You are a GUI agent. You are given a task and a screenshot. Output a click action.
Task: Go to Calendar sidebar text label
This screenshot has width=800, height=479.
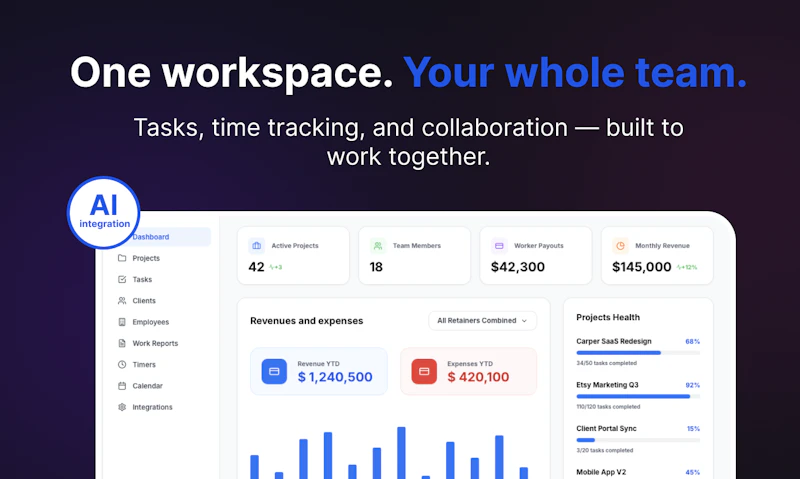[x=147, y=386]
